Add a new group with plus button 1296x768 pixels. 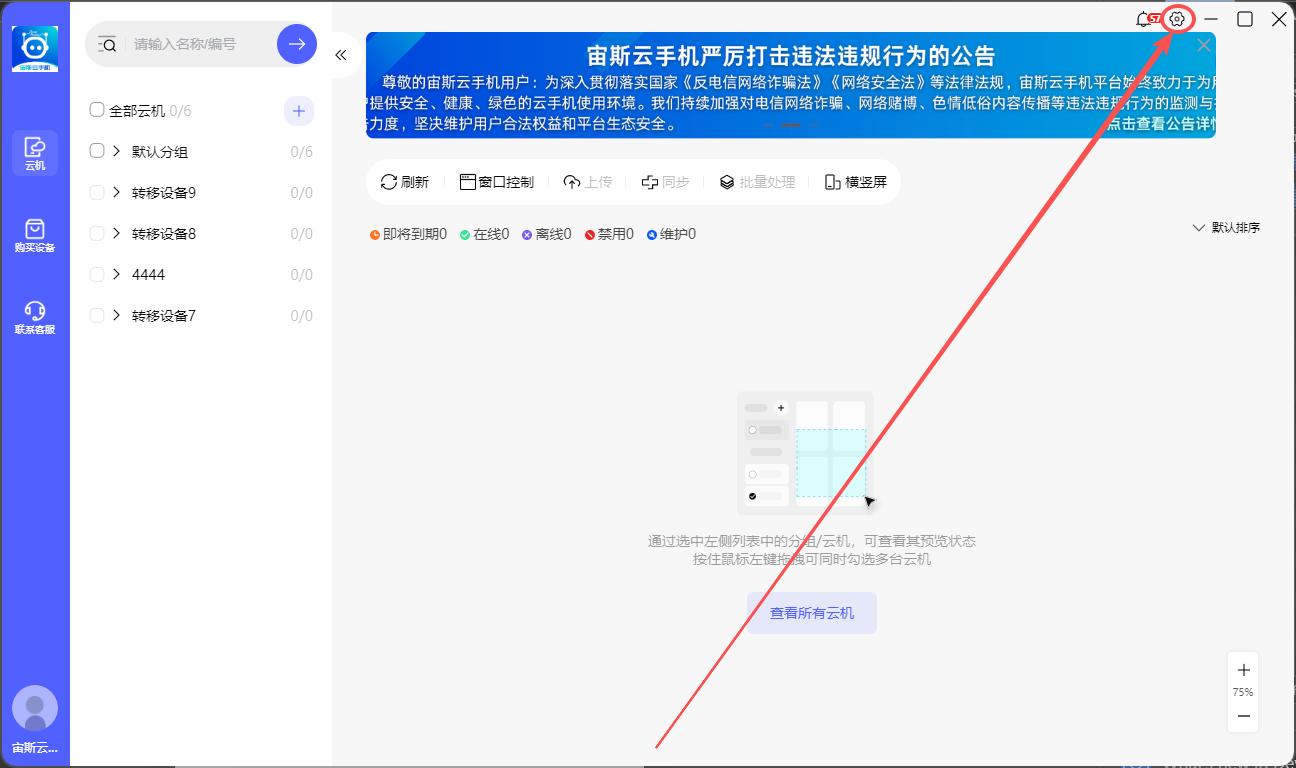[299, 111]
